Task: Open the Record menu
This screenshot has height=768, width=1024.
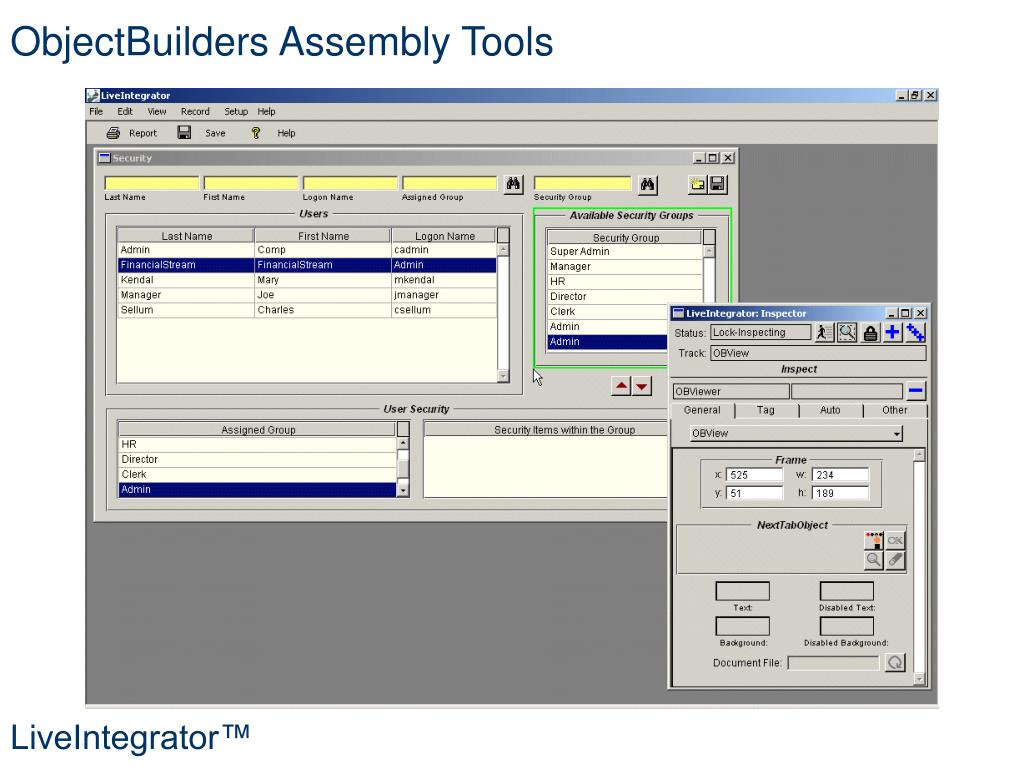Action: (195, 112)
